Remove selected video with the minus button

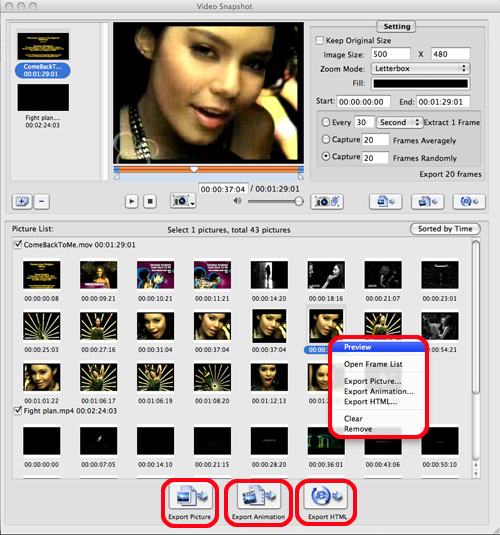click(42, 201)
